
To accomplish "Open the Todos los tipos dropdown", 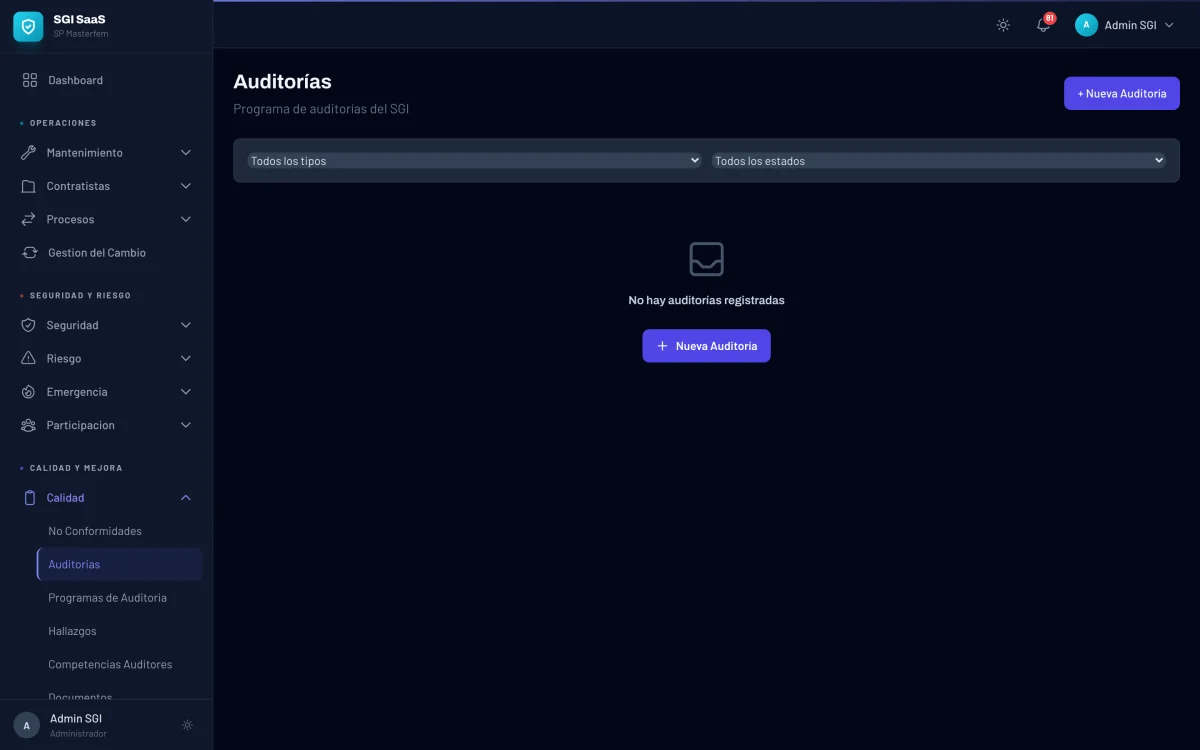I will point(471,160).
